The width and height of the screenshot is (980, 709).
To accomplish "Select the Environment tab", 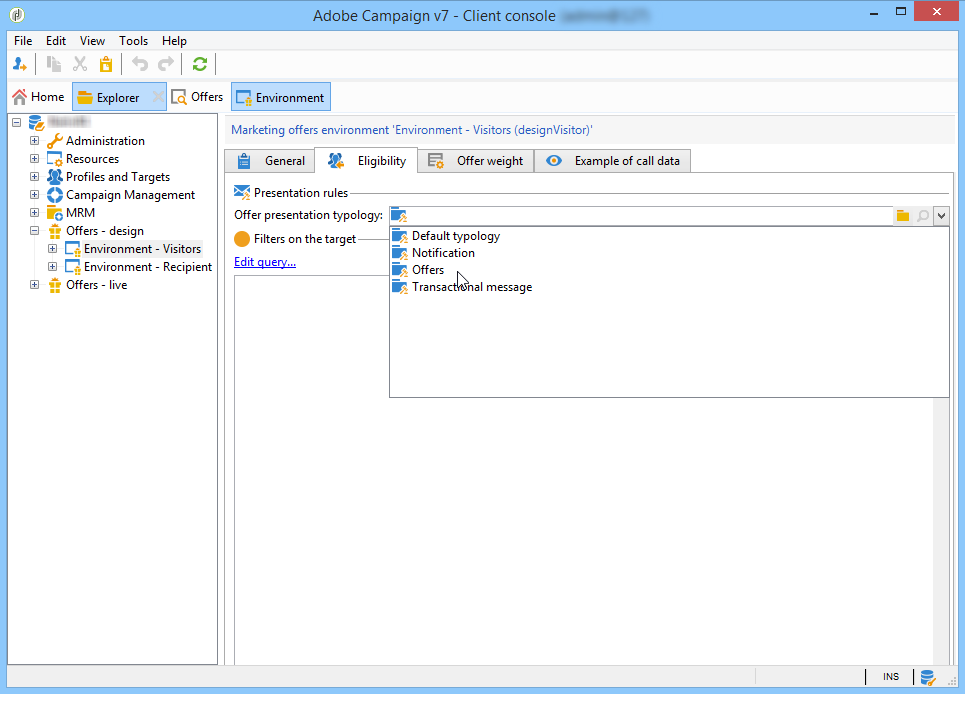I will 281,98.
